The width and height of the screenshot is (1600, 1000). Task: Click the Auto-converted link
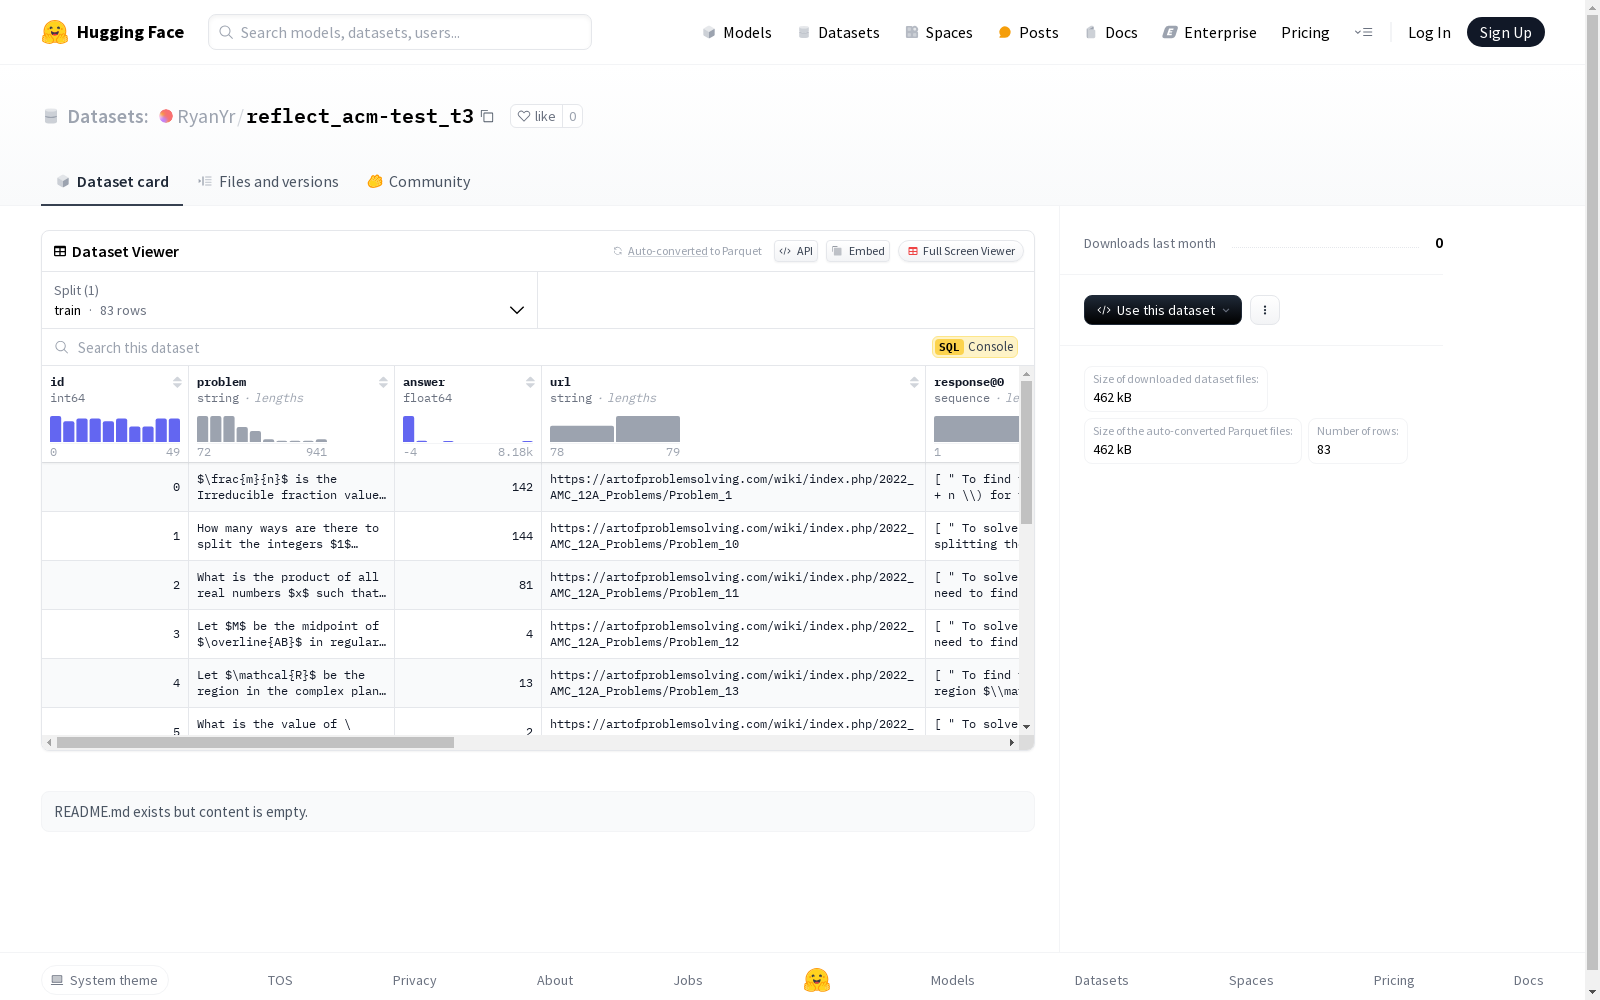point(667,251)
